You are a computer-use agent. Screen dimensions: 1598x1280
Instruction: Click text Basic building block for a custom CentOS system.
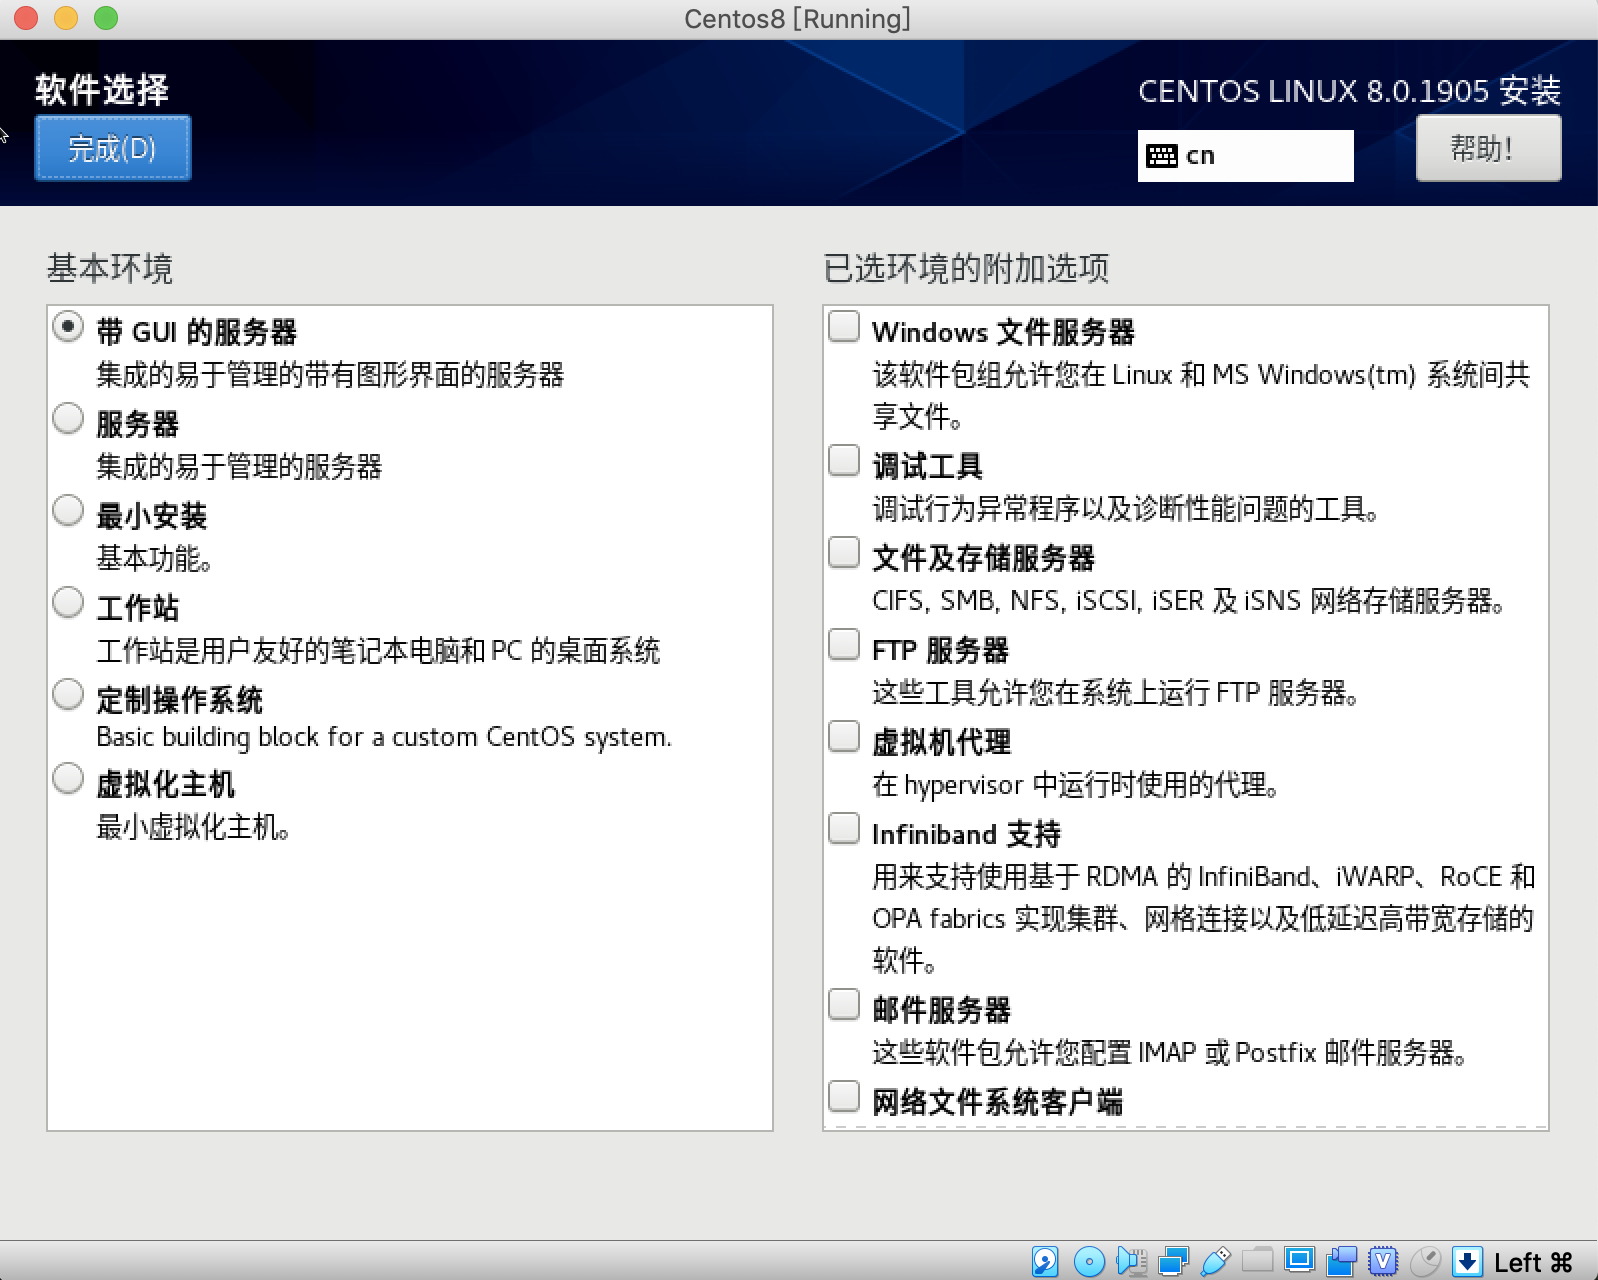point(384,737)
